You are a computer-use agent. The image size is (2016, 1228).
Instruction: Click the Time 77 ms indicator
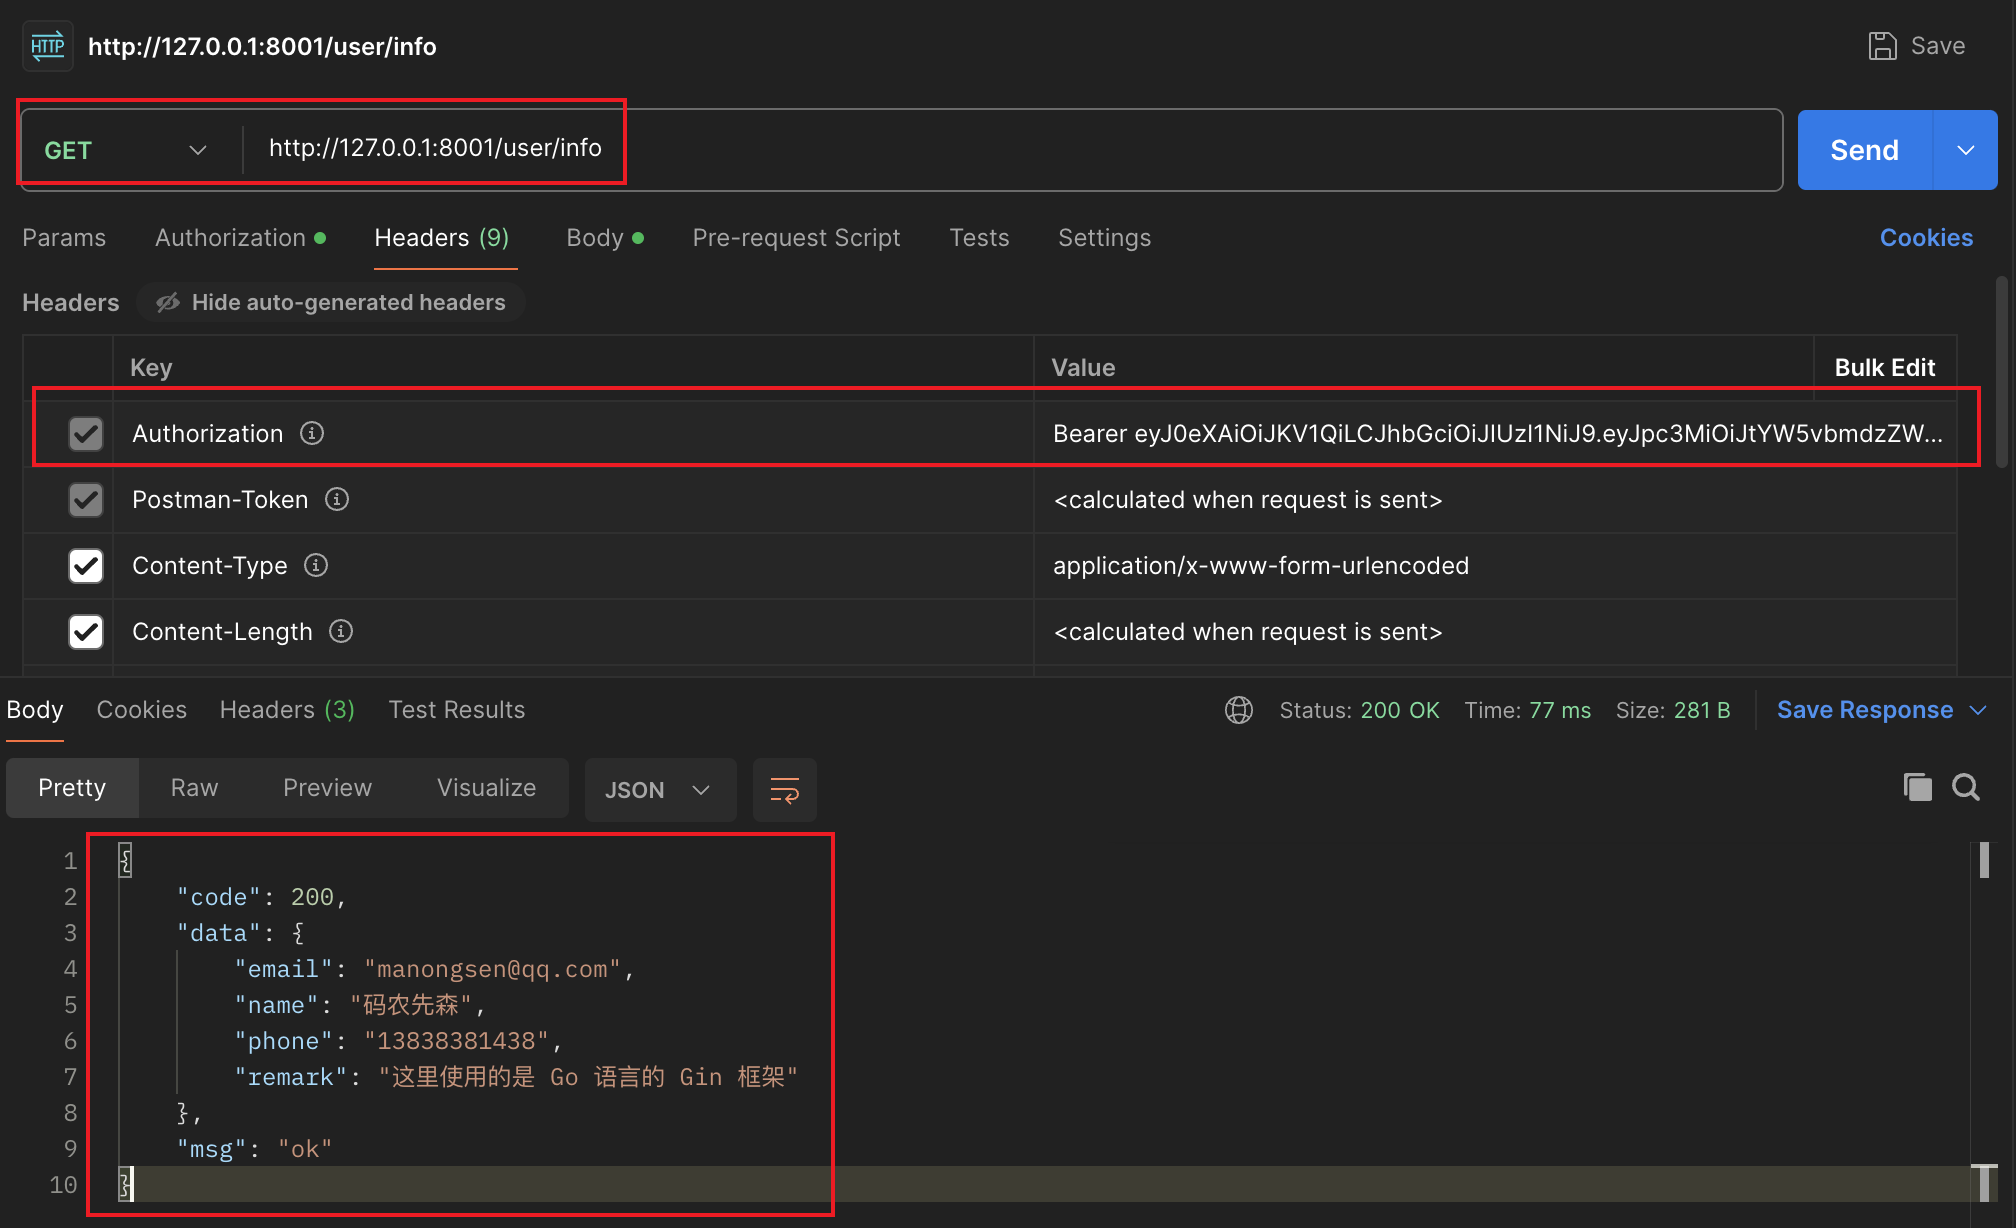[x=1527, y=710]
